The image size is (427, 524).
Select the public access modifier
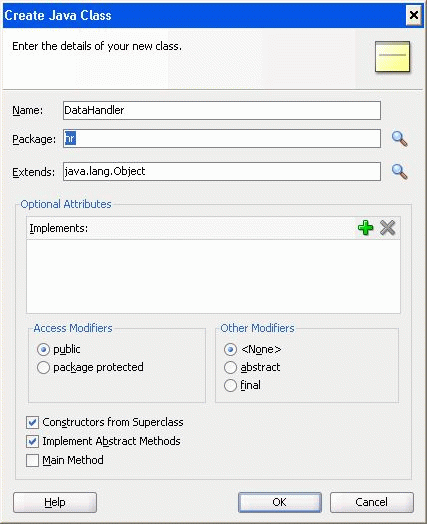point(43,350)
